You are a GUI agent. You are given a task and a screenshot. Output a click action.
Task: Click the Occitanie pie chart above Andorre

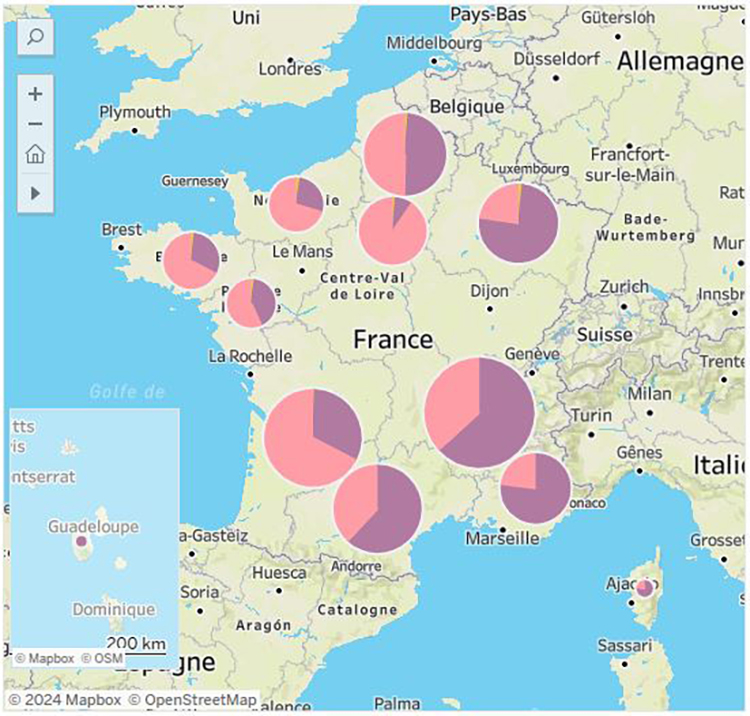[x=378, y=509]
